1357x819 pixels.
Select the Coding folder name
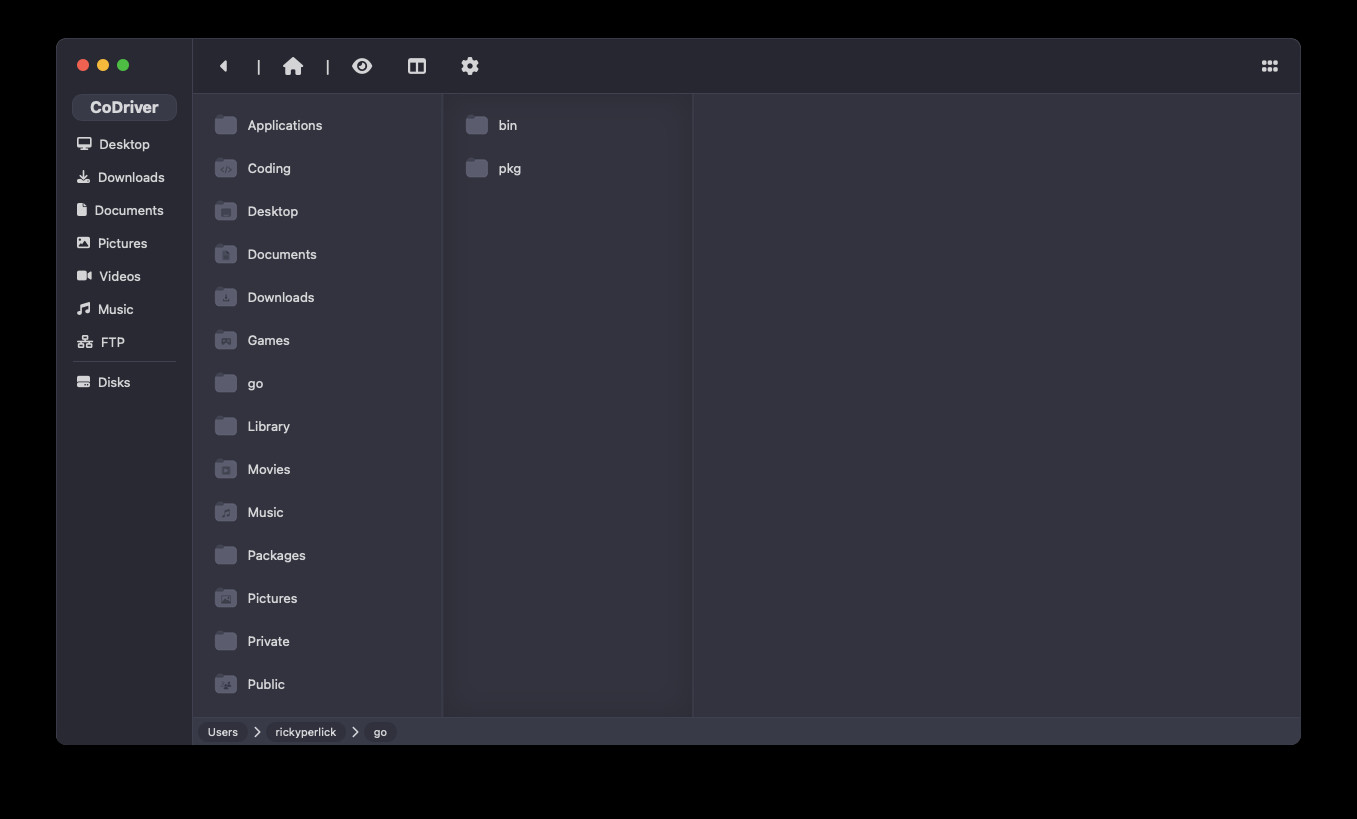click(269, 168)
